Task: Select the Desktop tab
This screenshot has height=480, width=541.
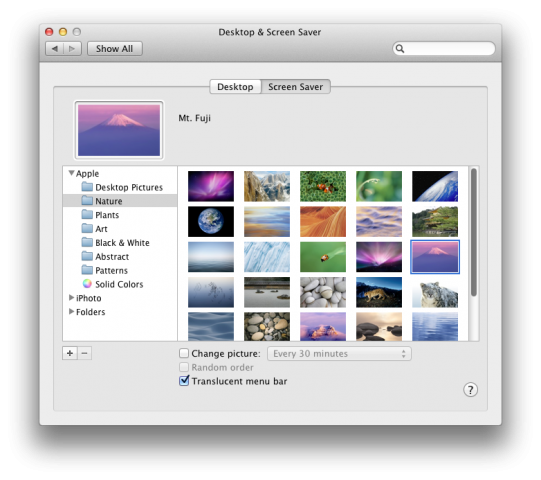Action: pos(235,87)
